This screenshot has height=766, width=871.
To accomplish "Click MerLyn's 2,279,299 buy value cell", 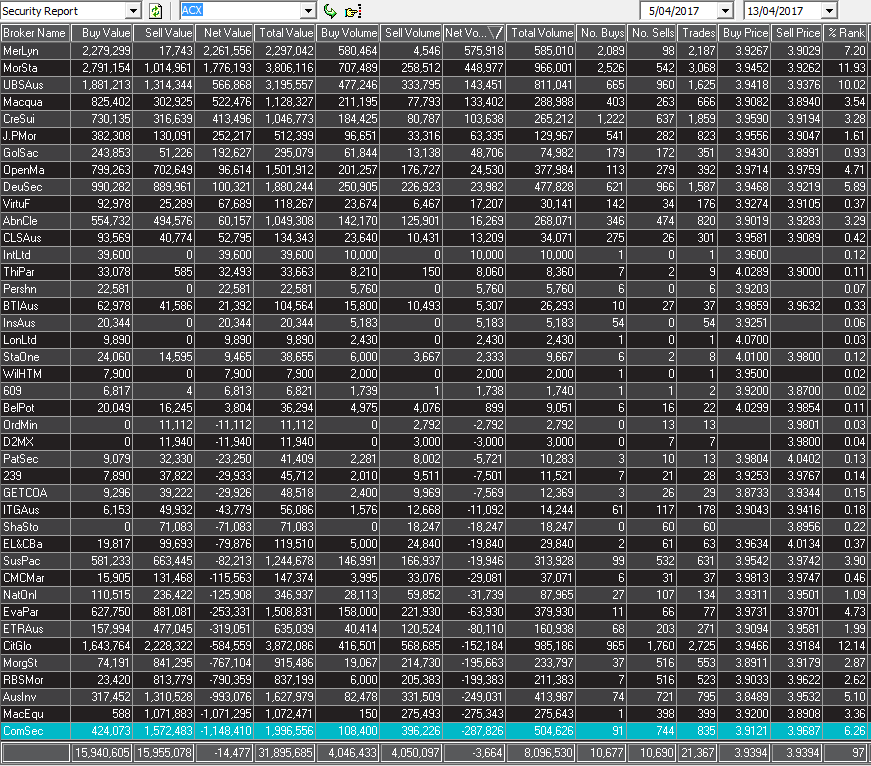I will pos(102,51).
